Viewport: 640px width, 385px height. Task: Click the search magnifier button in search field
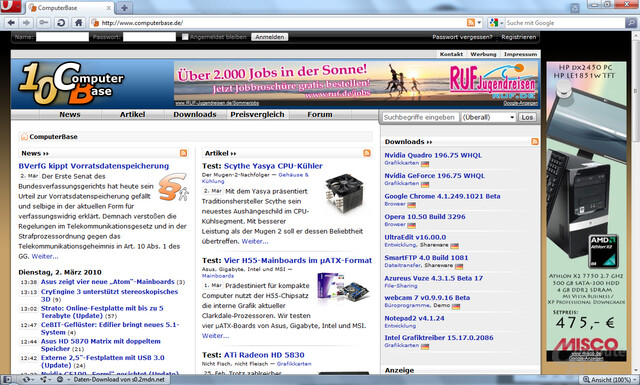[631, 23]
